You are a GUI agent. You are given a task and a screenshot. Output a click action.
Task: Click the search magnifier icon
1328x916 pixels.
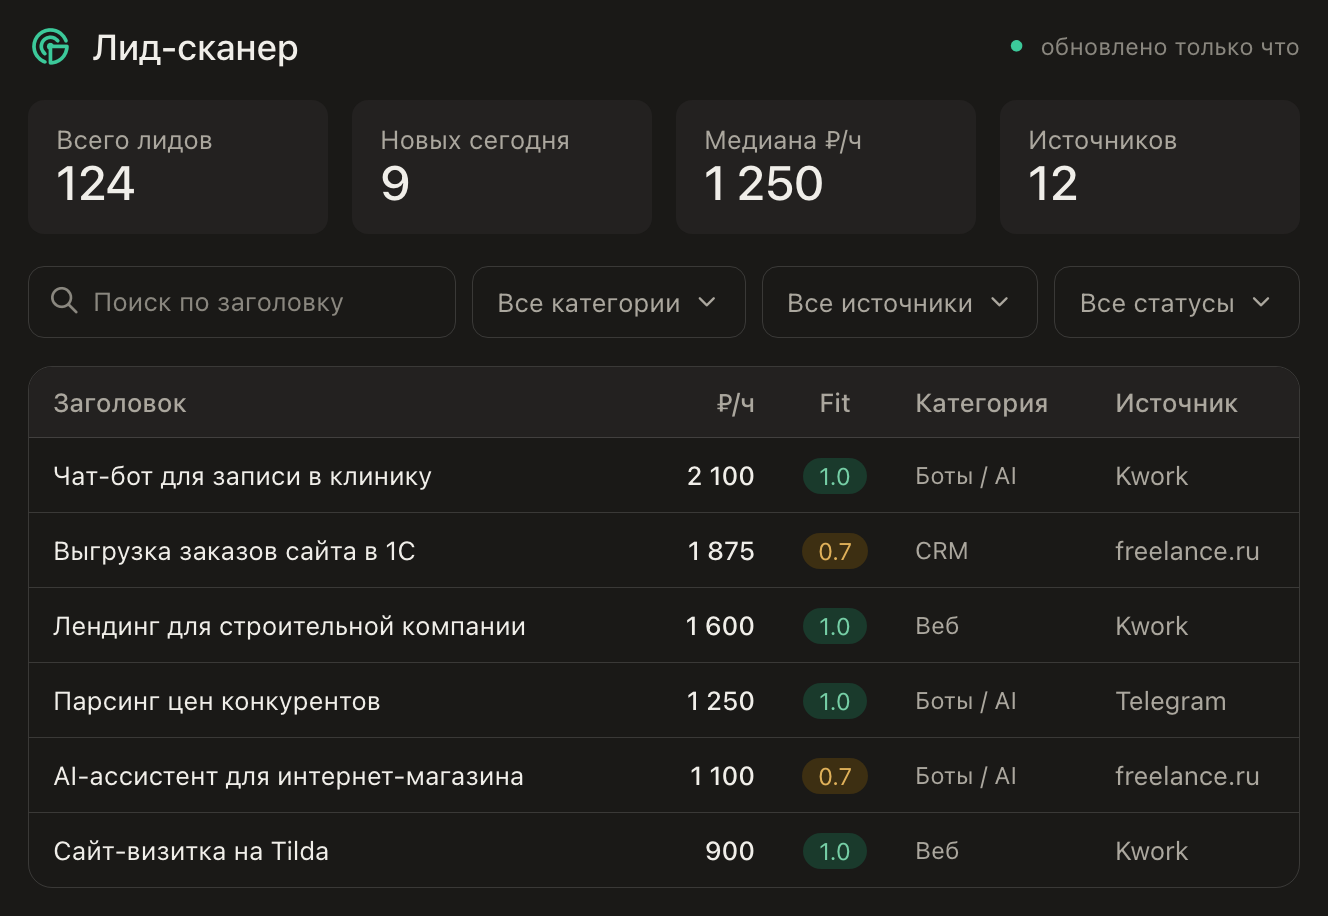(64, 301)
